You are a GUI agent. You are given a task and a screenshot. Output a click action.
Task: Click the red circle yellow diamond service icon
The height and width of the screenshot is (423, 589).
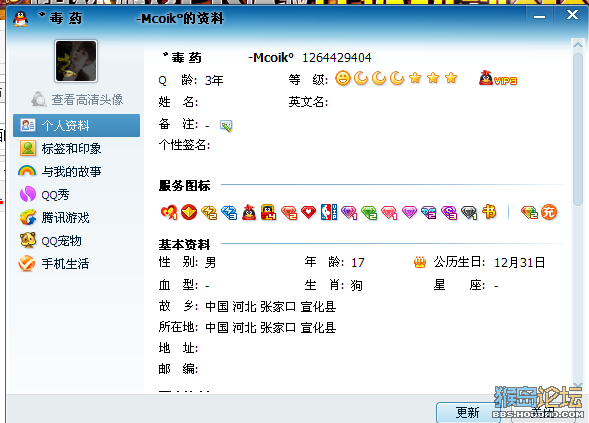click(189, 212)
